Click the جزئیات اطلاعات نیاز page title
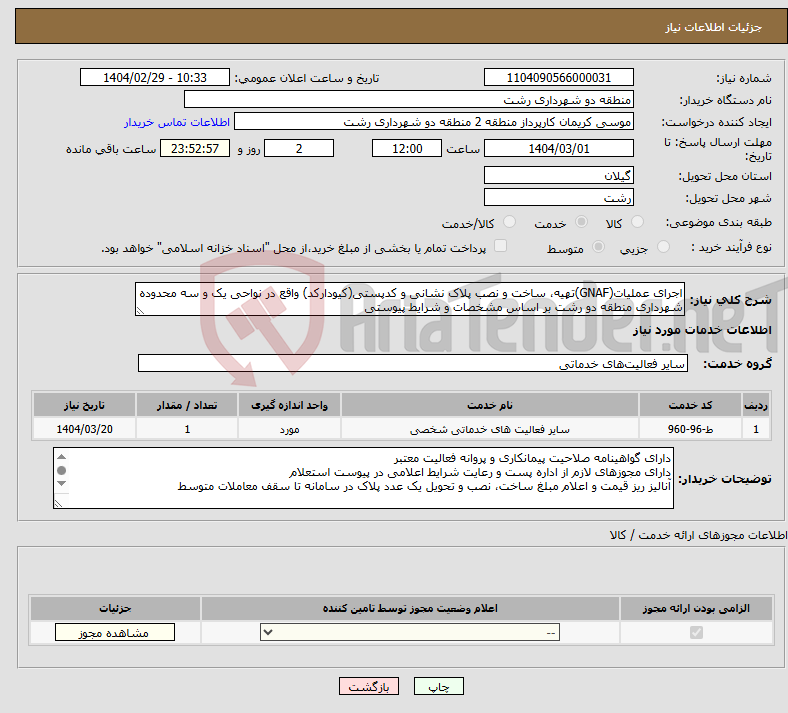The width and height of the screenshot is (788, 713). [714, 27]
